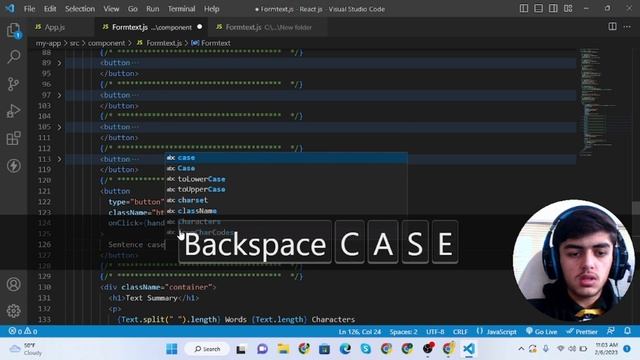Click Customize Layout icon in title bar

[x=568, y=9]
